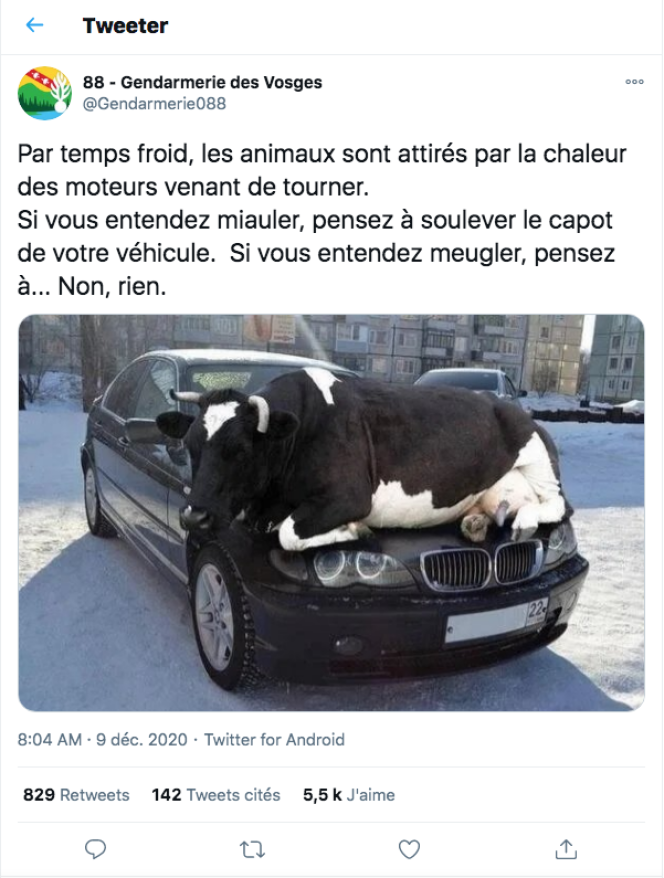Go back with the blue arrow
664x878 pixels.
[x=35, y=25]
